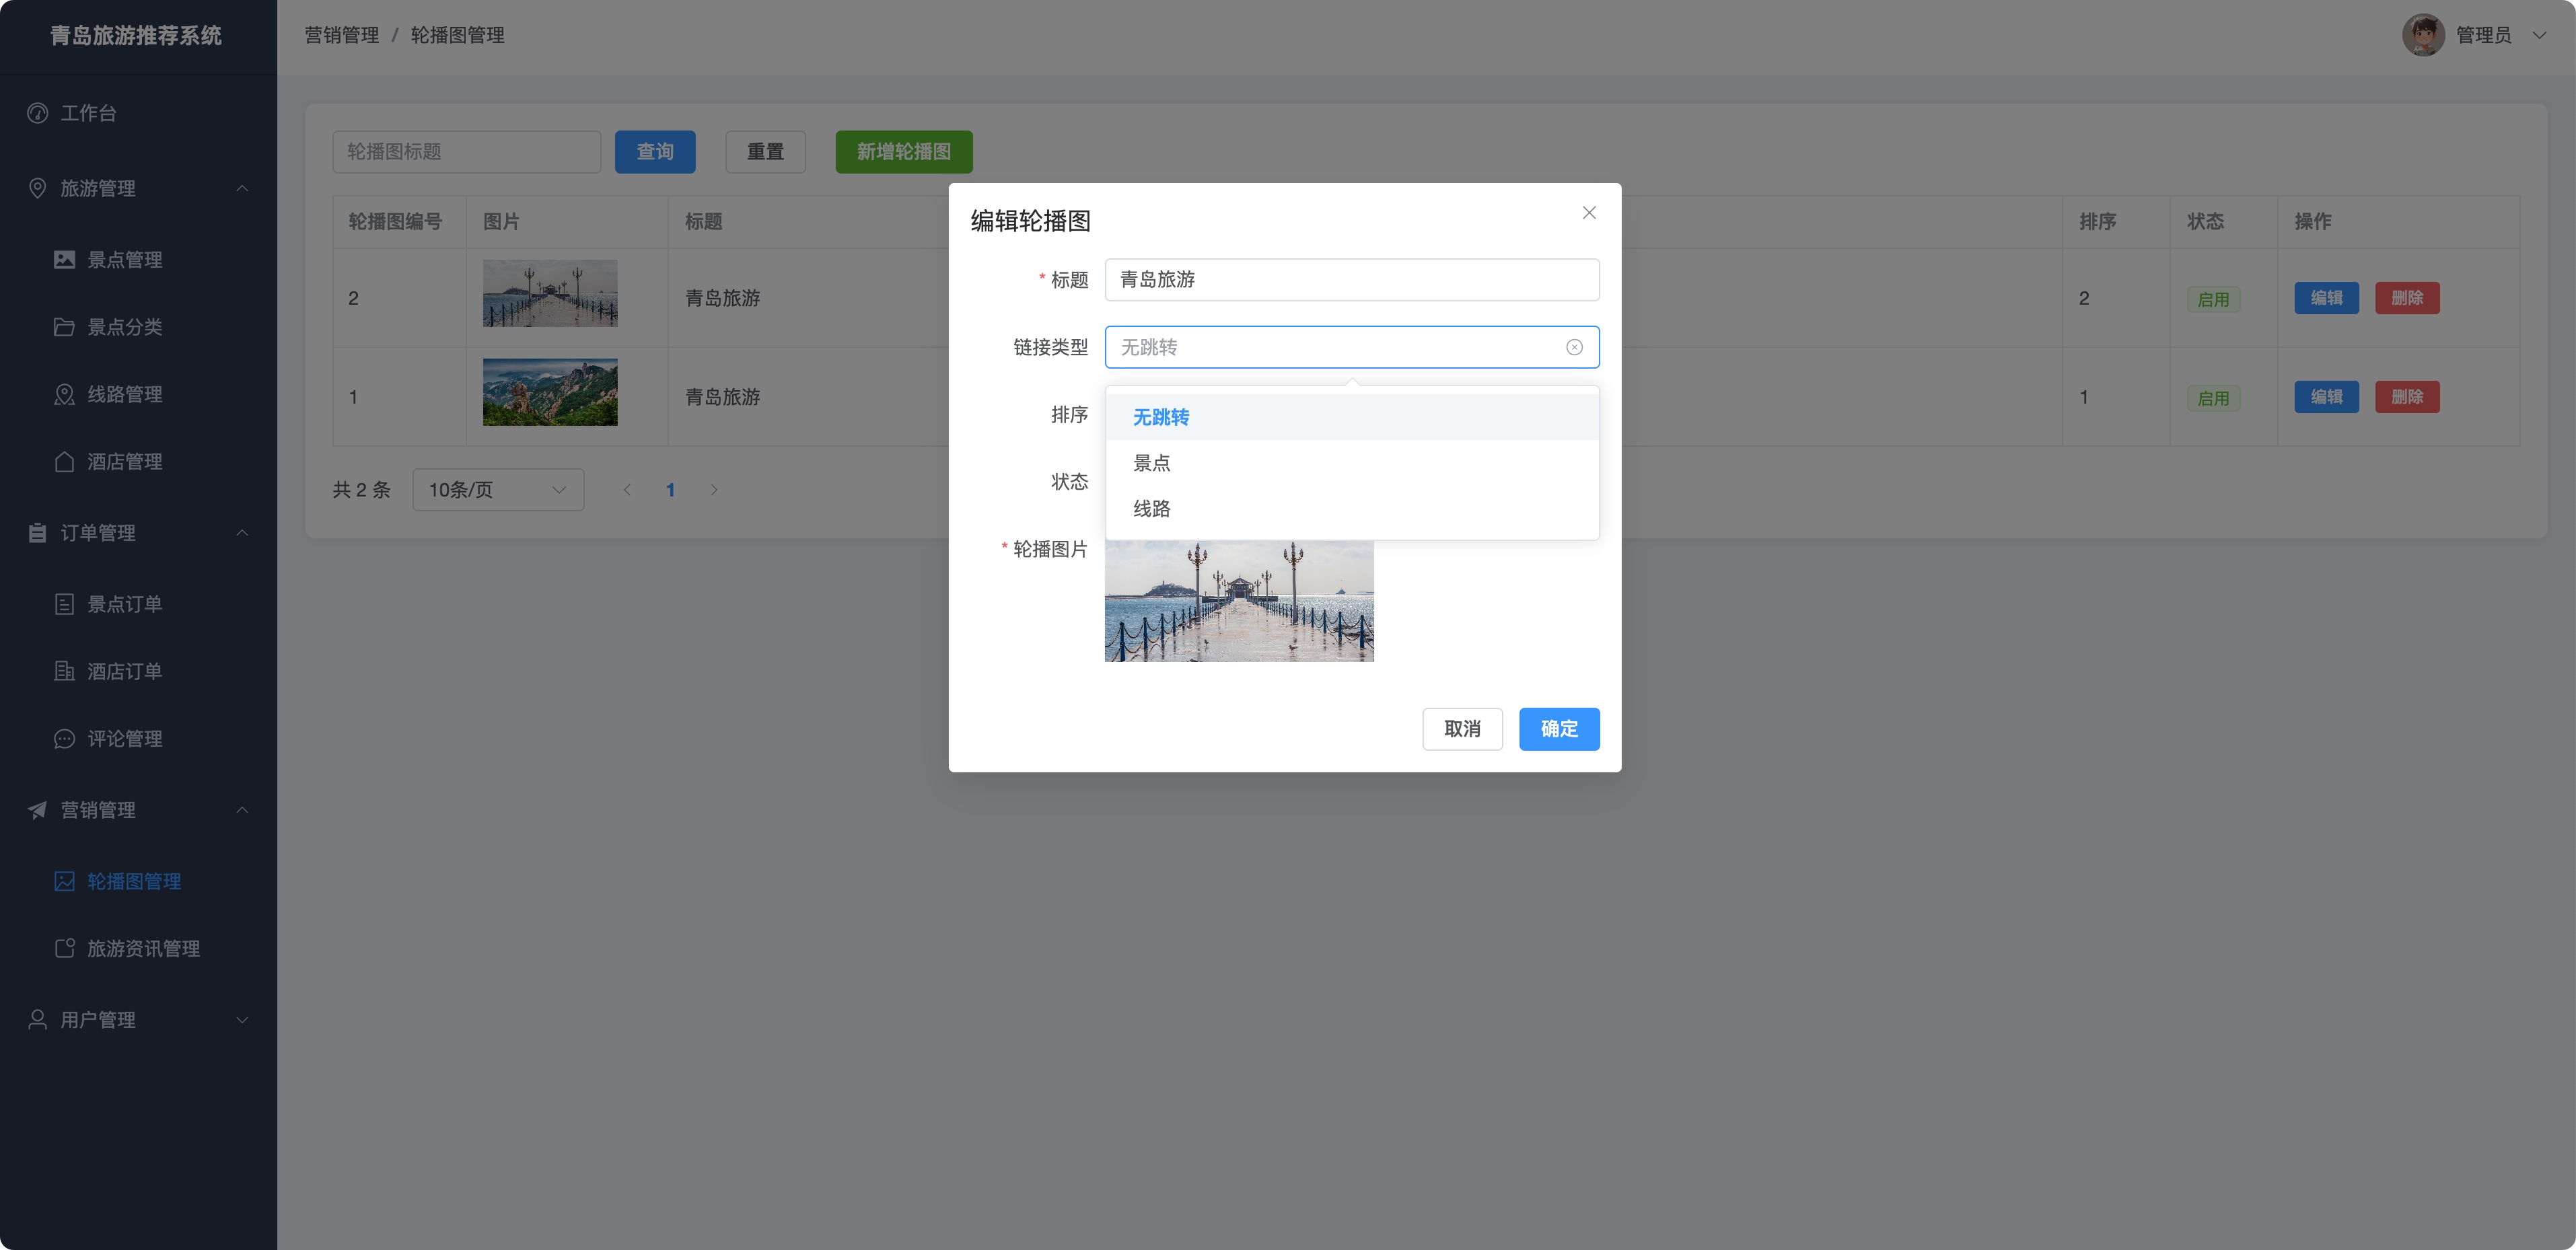This screenshot has width=2576, height=1250.
Task: Click the 查询 search button
Action: coord(655,152)
